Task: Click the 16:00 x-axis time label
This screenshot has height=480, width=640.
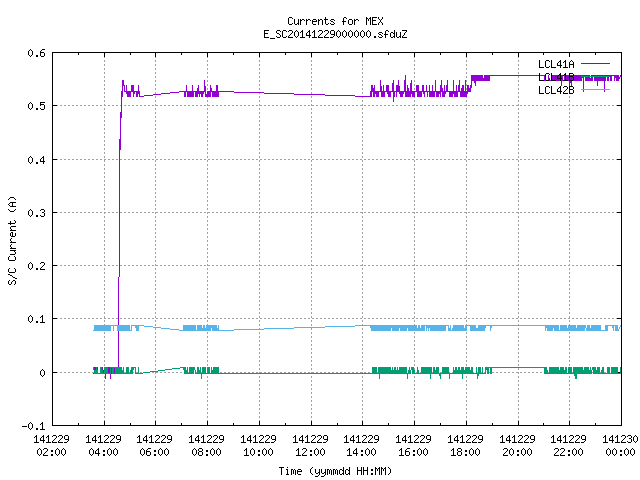Action: click(x=413, y=452)
